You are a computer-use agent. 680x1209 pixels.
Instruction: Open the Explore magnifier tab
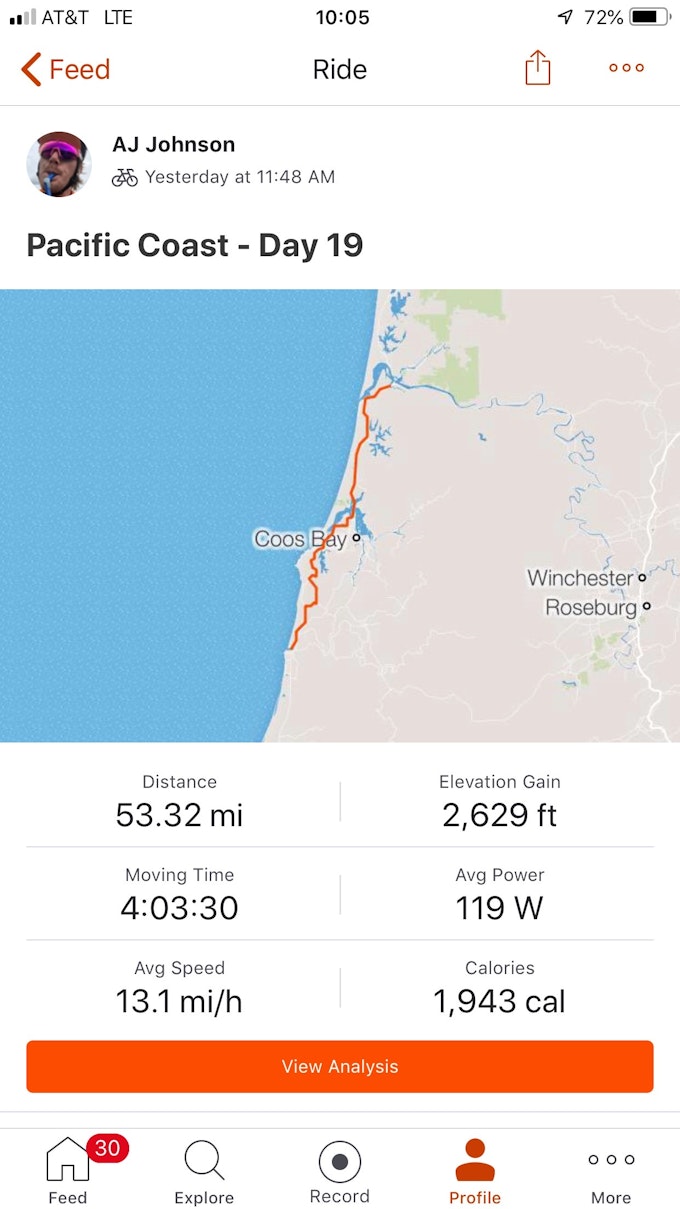point(204,1160)
